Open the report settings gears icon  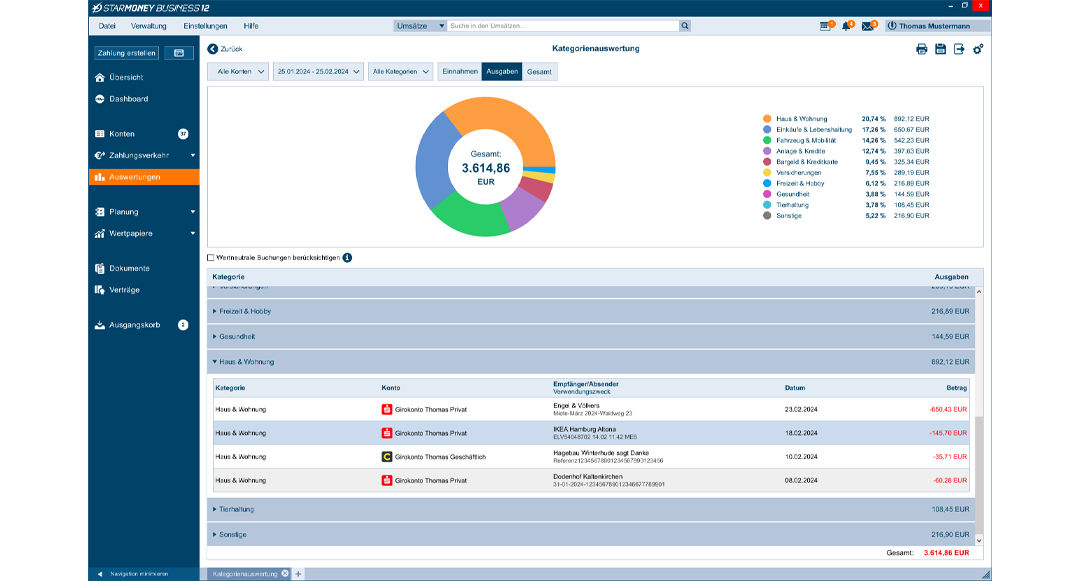[x=978, y=49]
